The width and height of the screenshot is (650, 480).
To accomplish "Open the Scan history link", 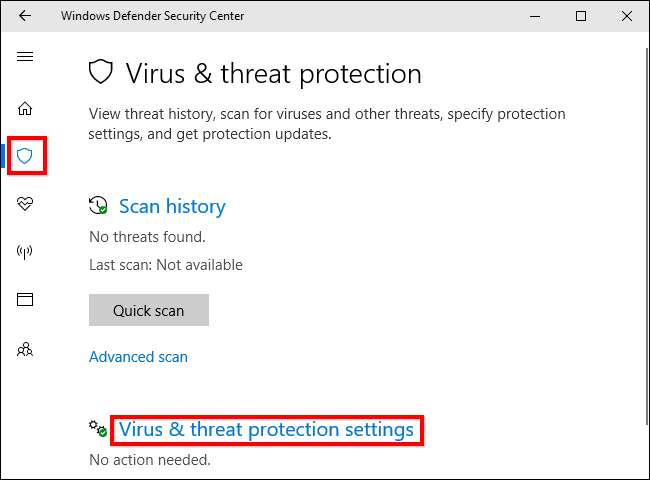I will (172, 206).
